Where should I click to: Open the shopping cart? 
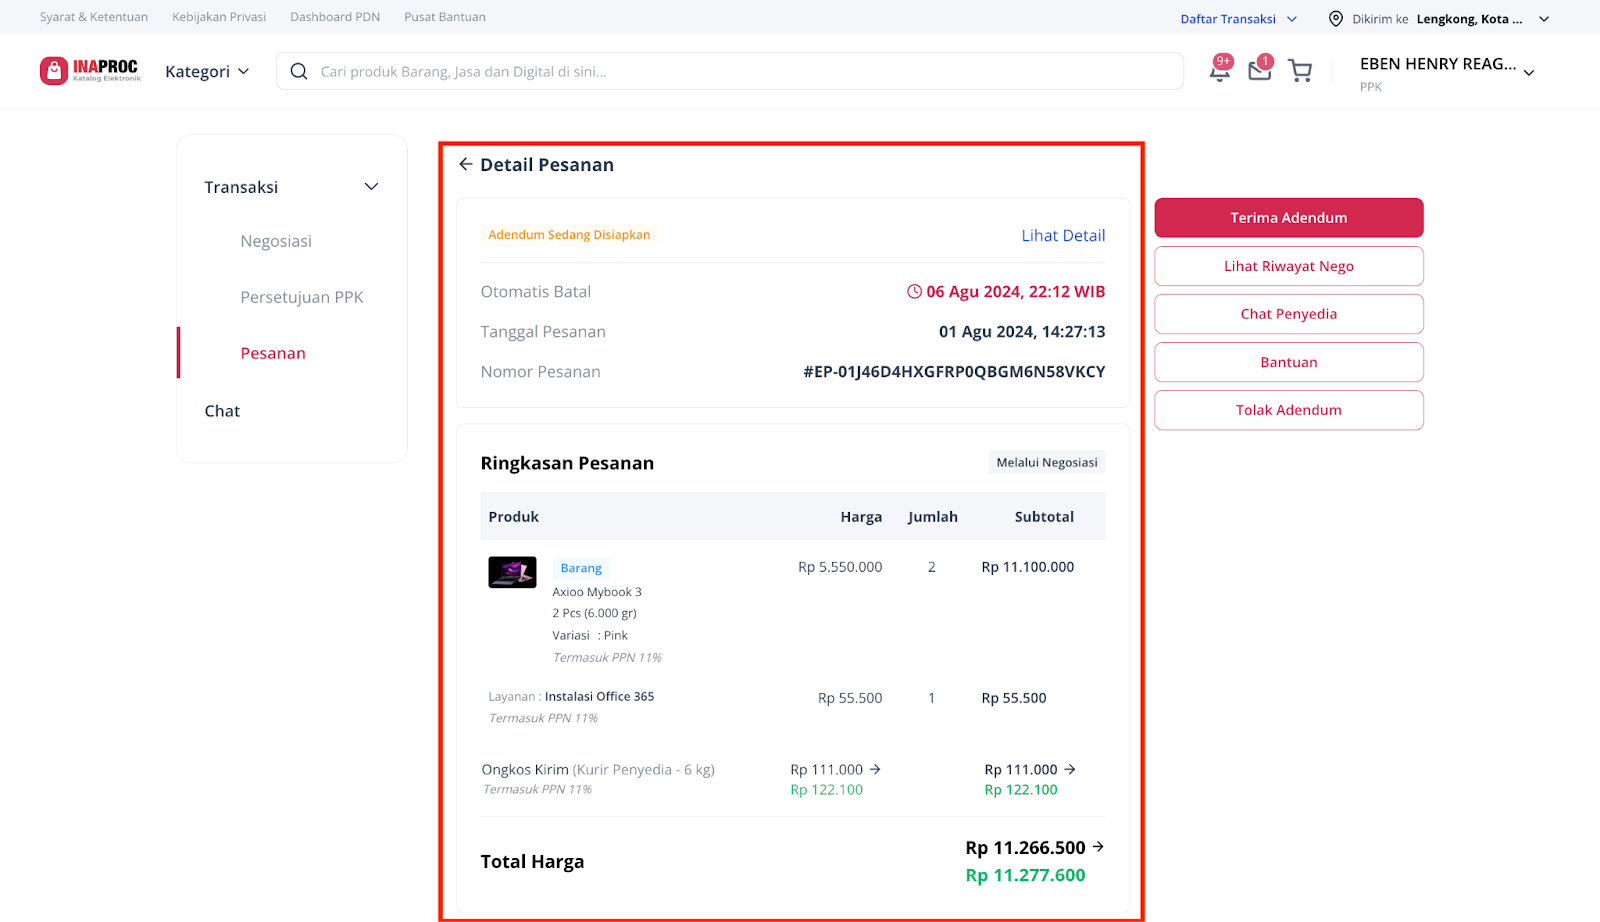(x=1300, y=71)
